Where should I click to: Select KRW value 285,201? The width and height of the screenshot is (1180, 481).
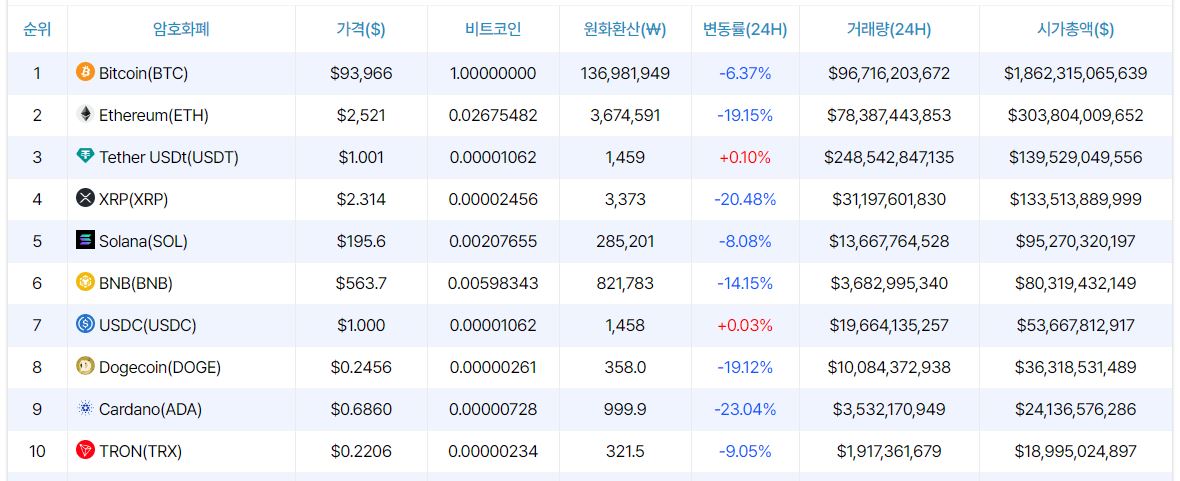625,242
